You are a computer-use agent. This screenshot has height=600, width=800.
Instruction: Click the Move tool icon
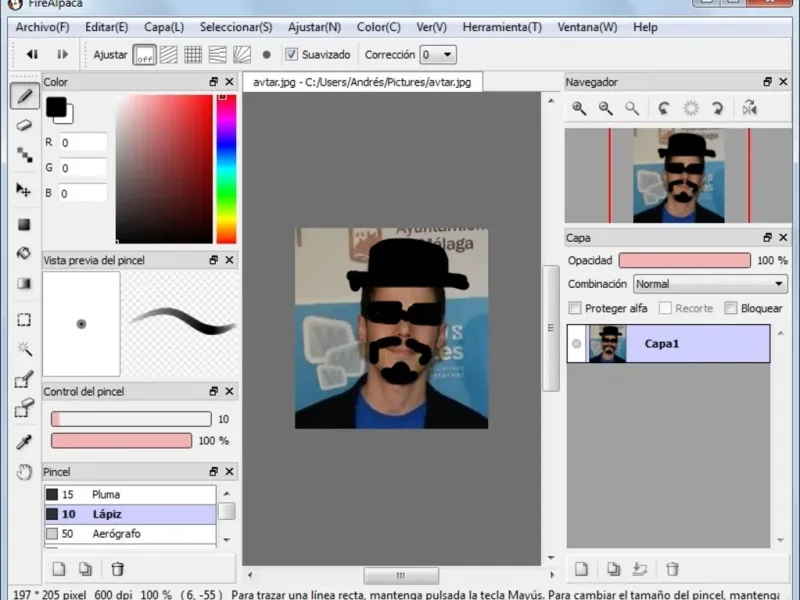(x=25, y=190)
